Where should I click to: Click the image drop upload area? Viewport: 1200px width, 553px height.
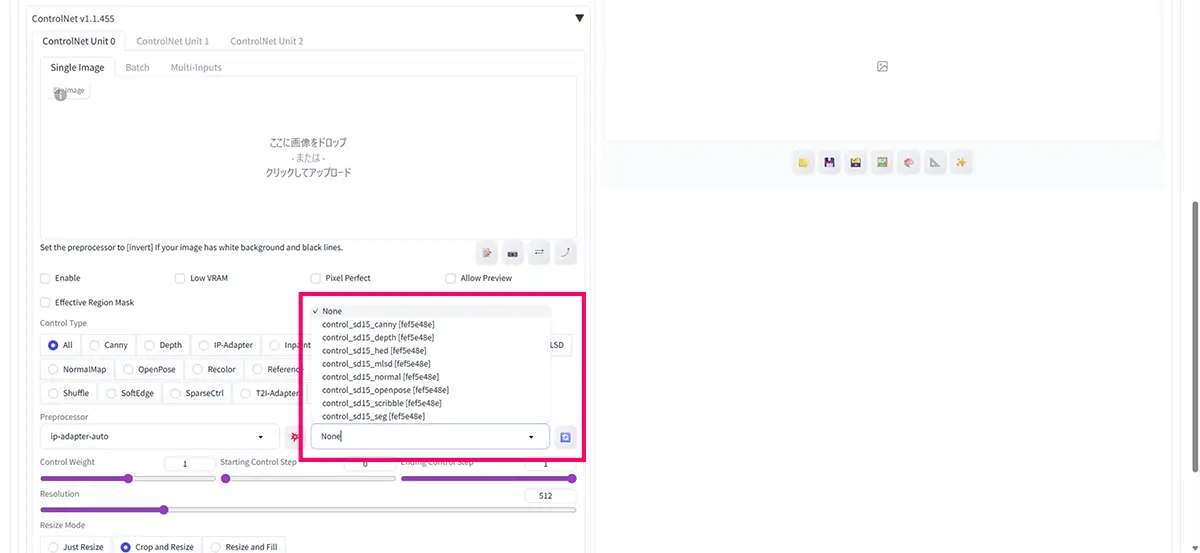pos(308,157)
